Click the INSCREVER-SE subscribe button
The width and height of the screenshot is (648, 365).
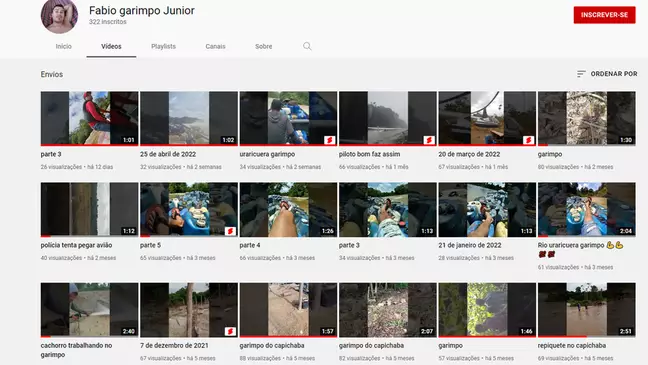click(604, 15)
